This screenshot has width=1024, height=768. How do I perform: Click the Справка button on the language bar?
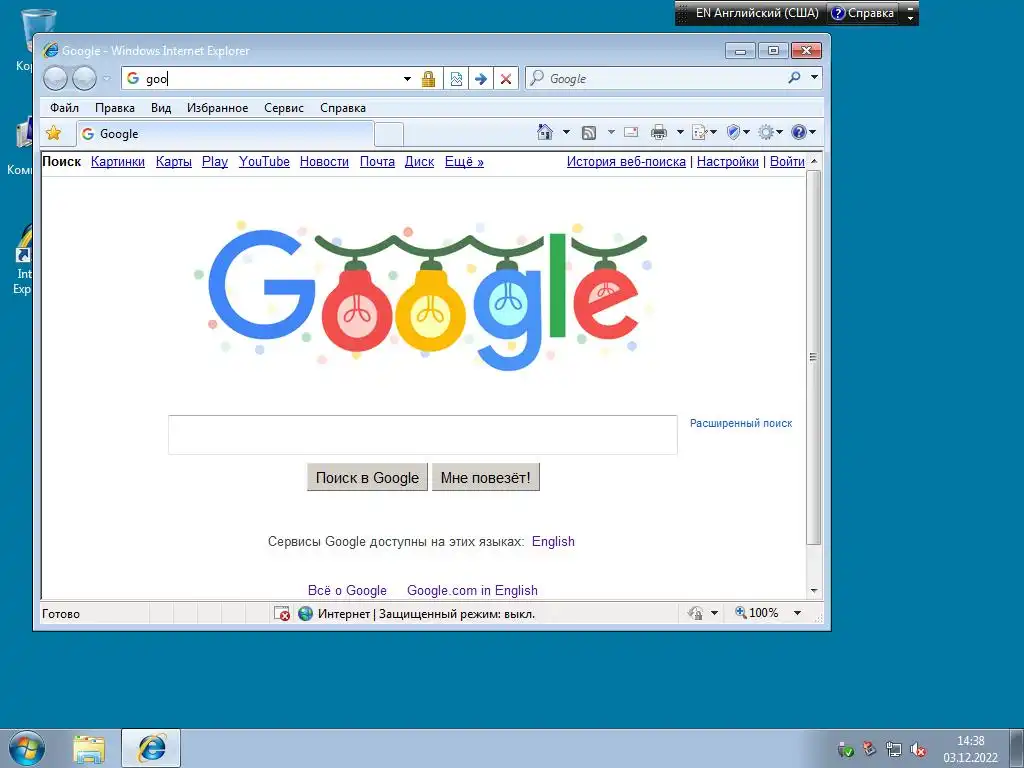pos(863,13)
